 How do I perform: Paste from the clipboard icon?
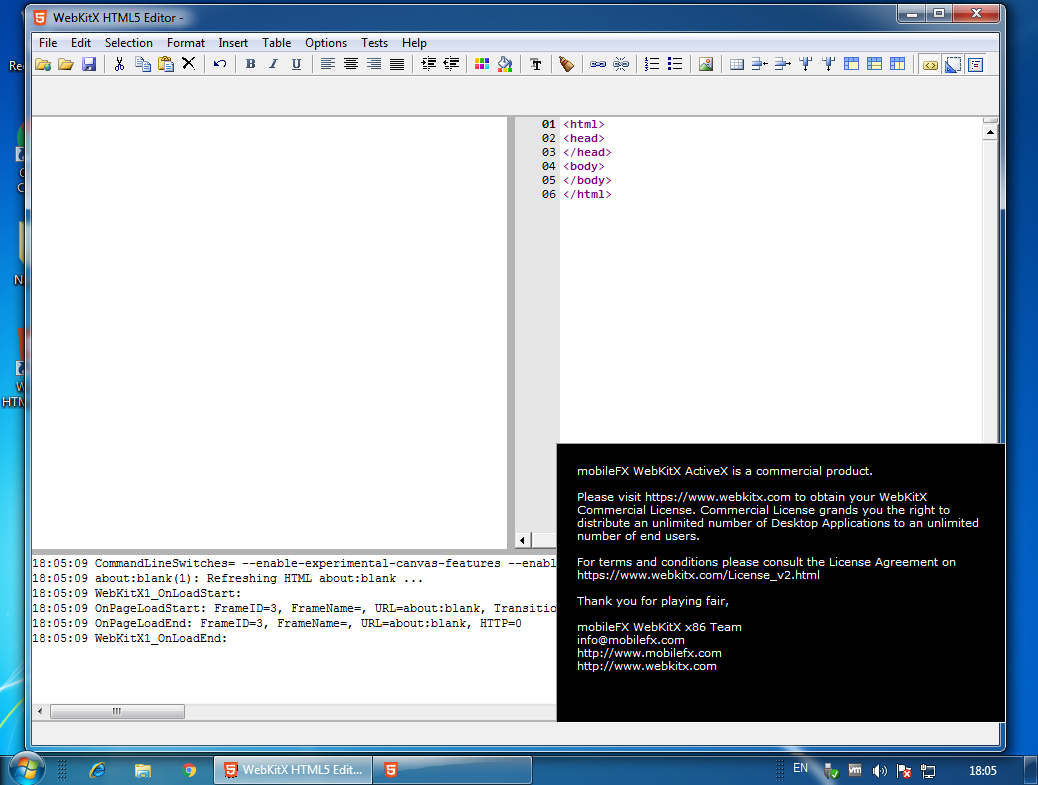(165, 64)
